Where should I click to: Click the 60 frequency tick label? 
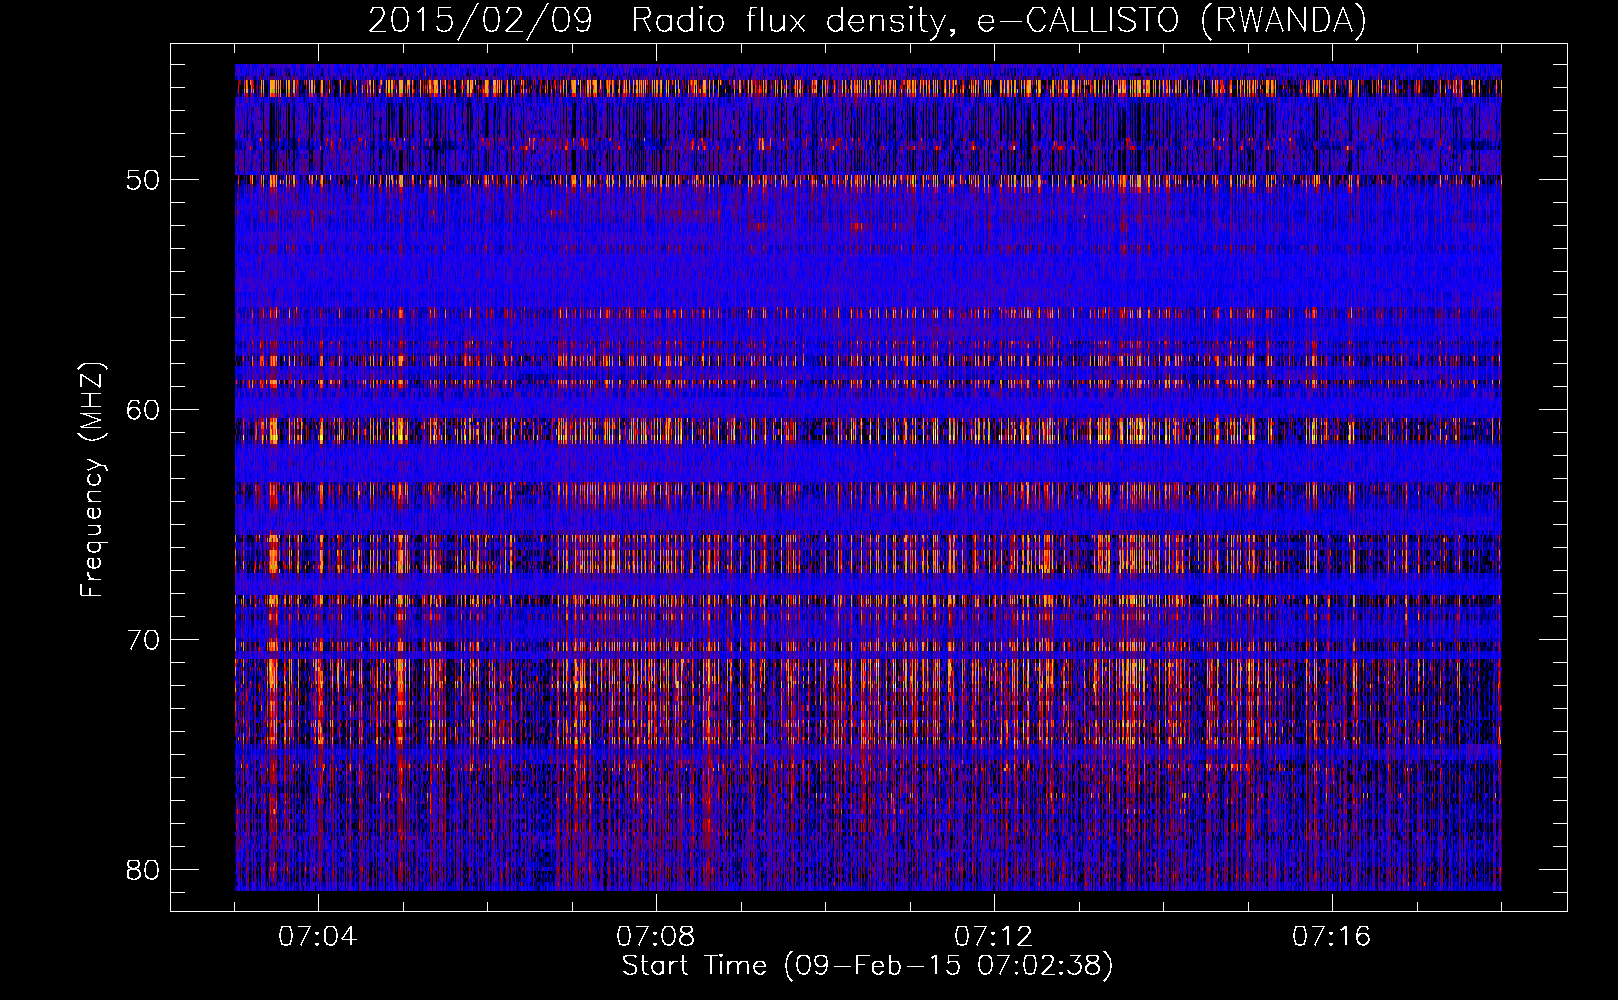pos(143,409)
